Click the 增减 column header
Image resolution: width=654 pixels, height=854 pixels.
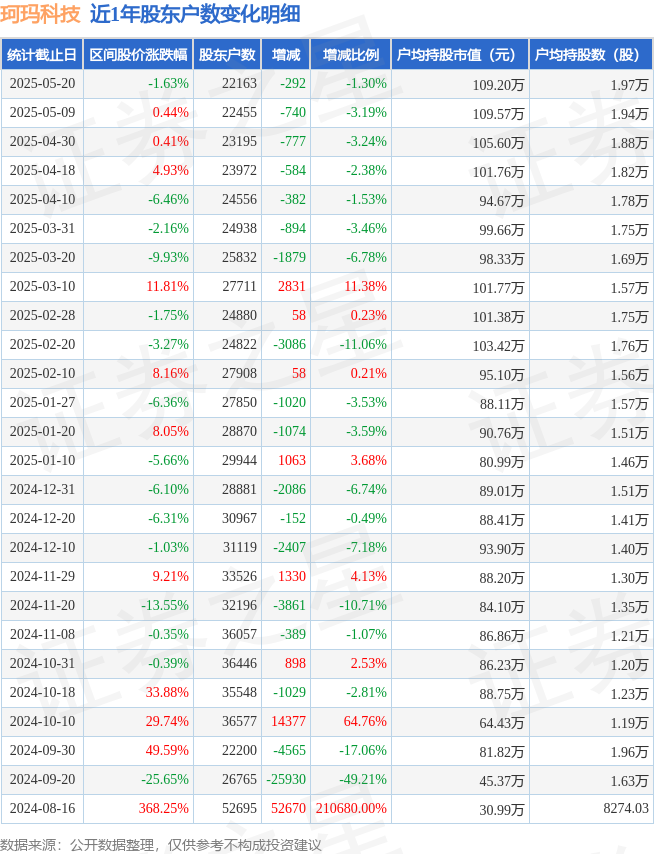pyautogui.click(x=286, y=54)
